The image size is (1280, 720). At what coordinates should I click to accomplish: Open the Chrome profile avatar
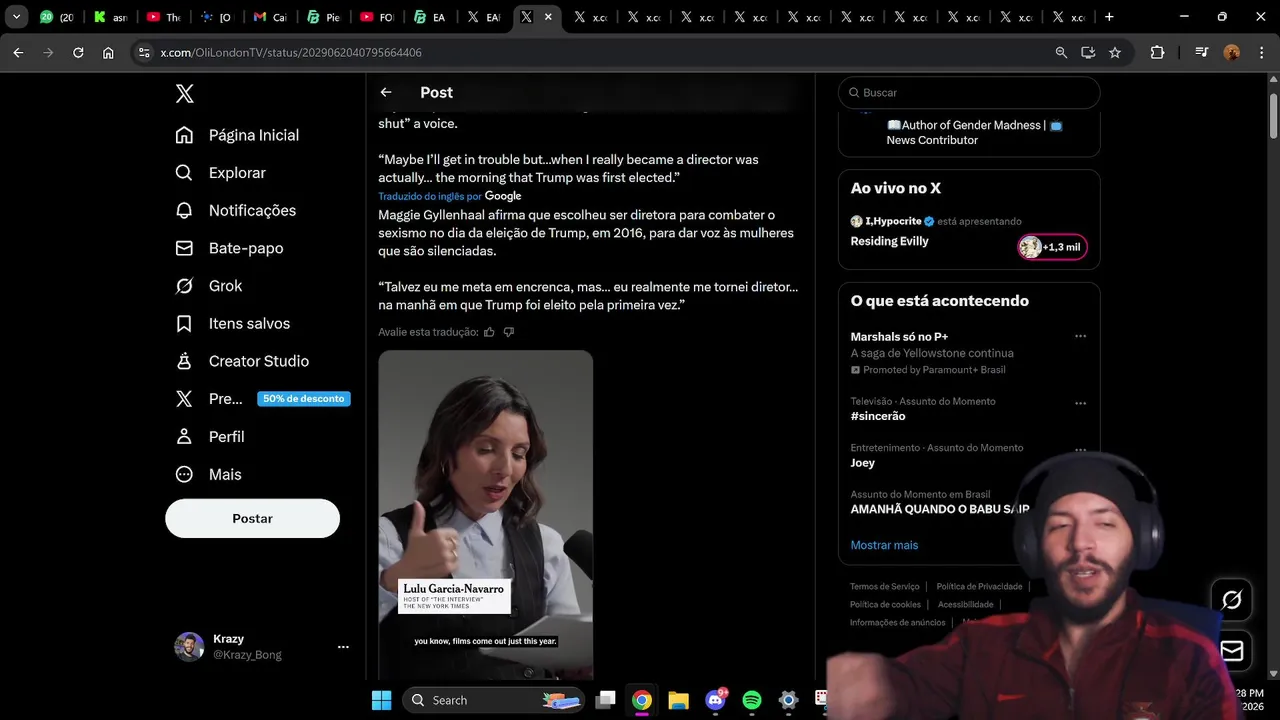1232,53
